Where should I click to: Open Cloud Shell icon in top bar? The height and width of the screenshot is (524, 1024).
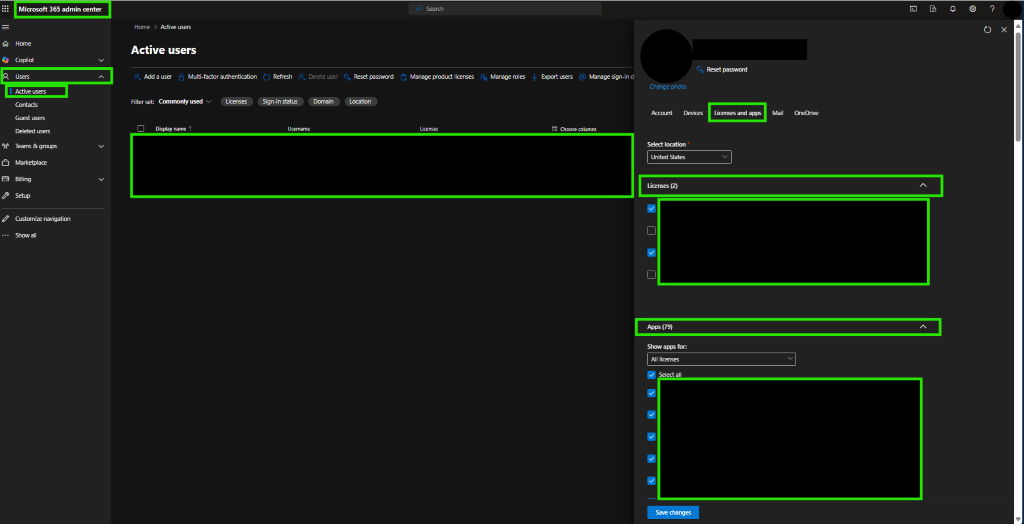913,9
